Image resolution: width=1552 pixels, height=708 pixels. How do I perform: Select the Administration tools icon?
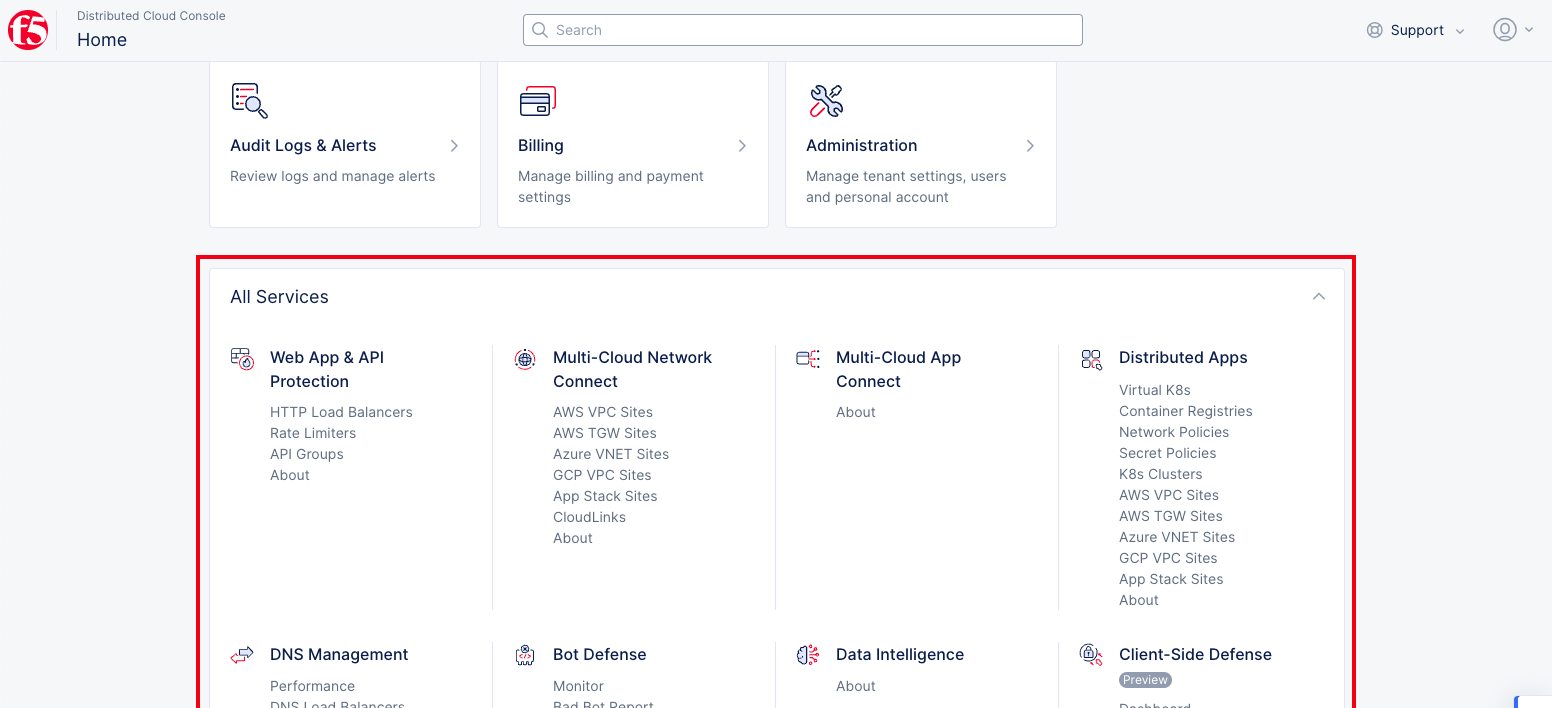[x=825, y=100]
